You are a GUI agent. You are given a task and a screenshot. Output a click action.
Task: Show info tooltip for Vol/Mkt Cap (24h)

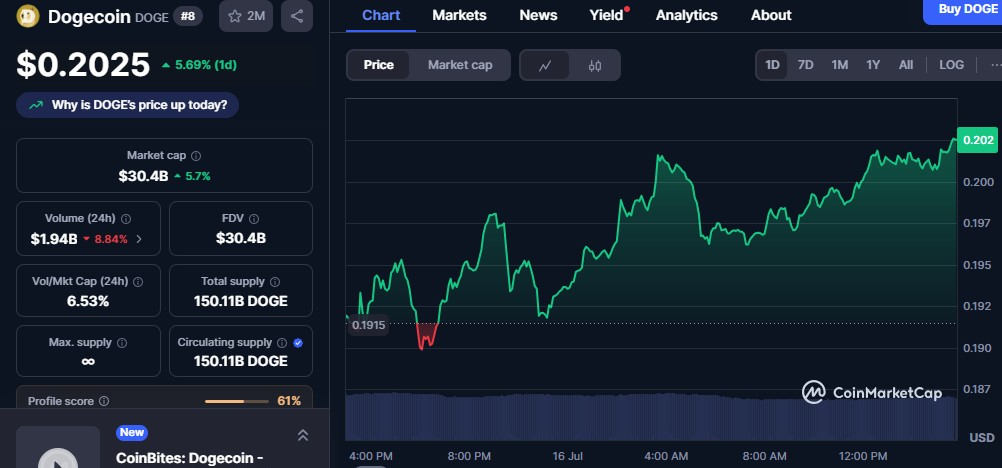138,281
